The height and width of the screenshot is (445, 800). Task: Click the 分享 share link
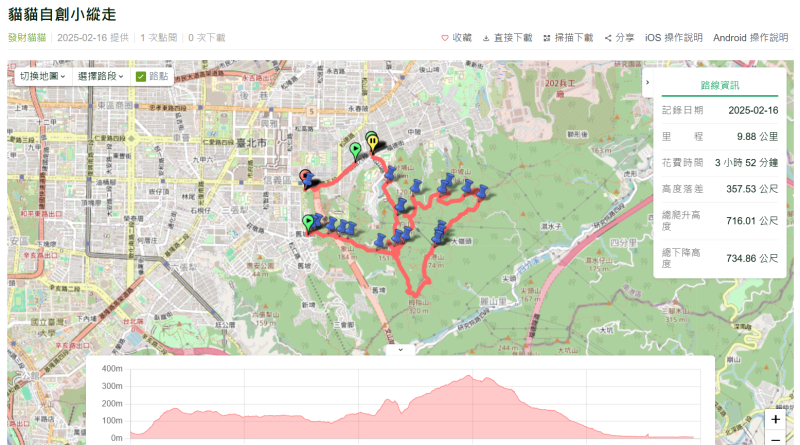pos(624,38)
